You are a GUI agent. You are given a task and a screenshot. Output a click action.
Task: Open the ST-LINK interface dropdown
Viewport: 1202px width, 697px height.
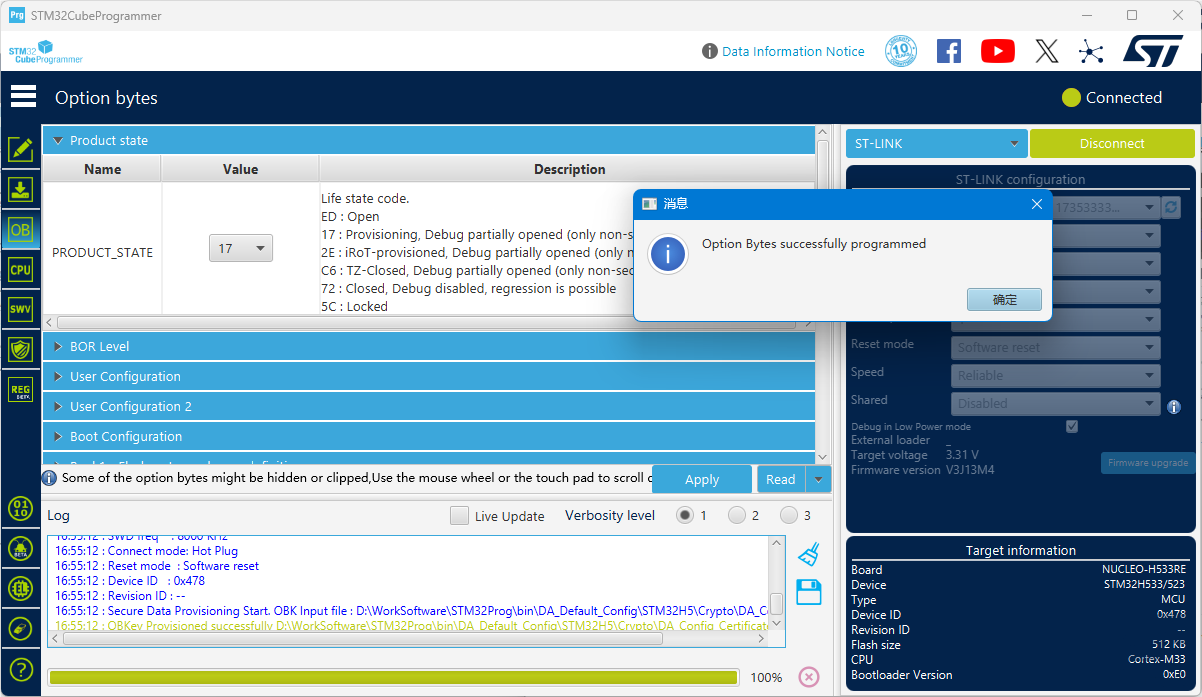937,143
